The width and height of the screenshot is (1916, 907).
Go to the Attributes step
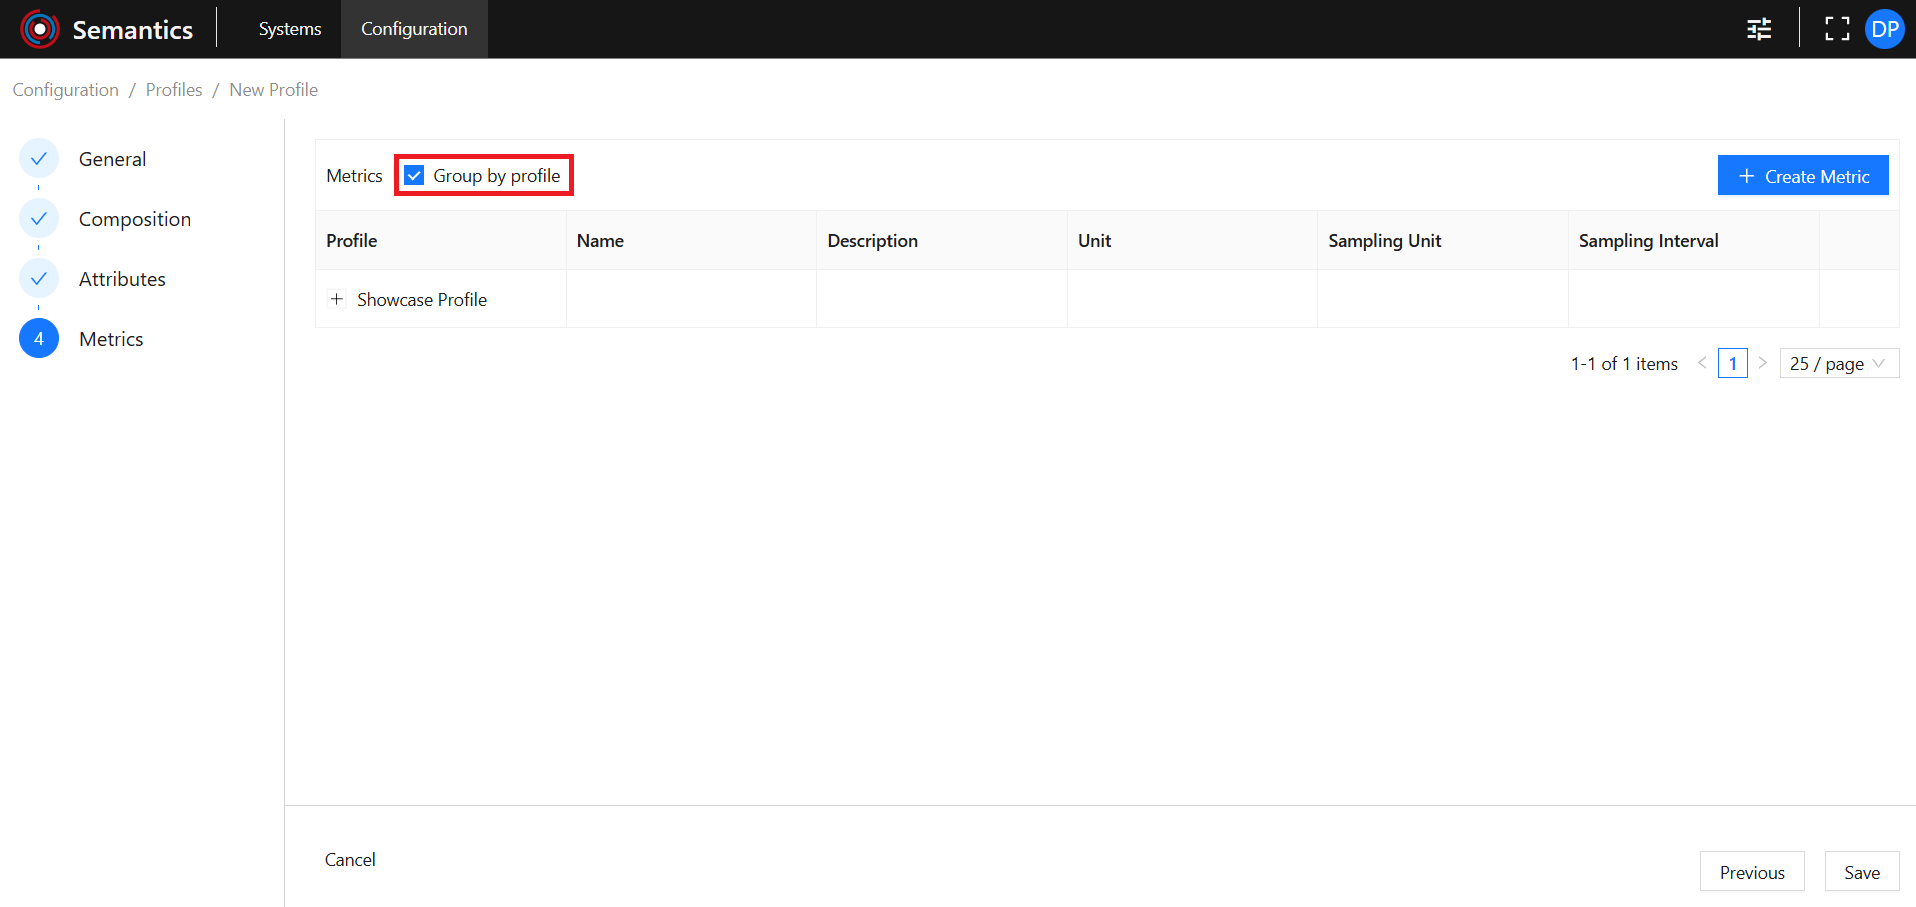click(122, 279)
